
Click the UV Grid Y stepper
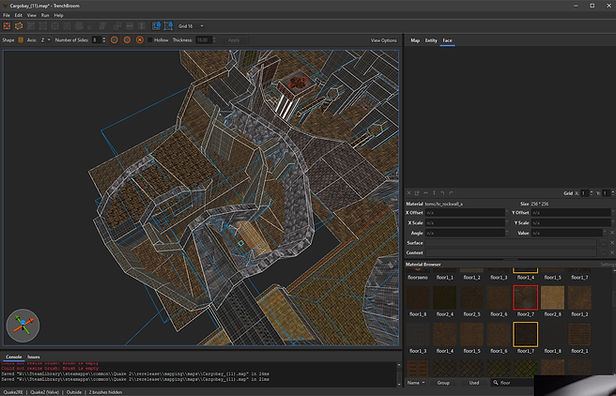613,193
